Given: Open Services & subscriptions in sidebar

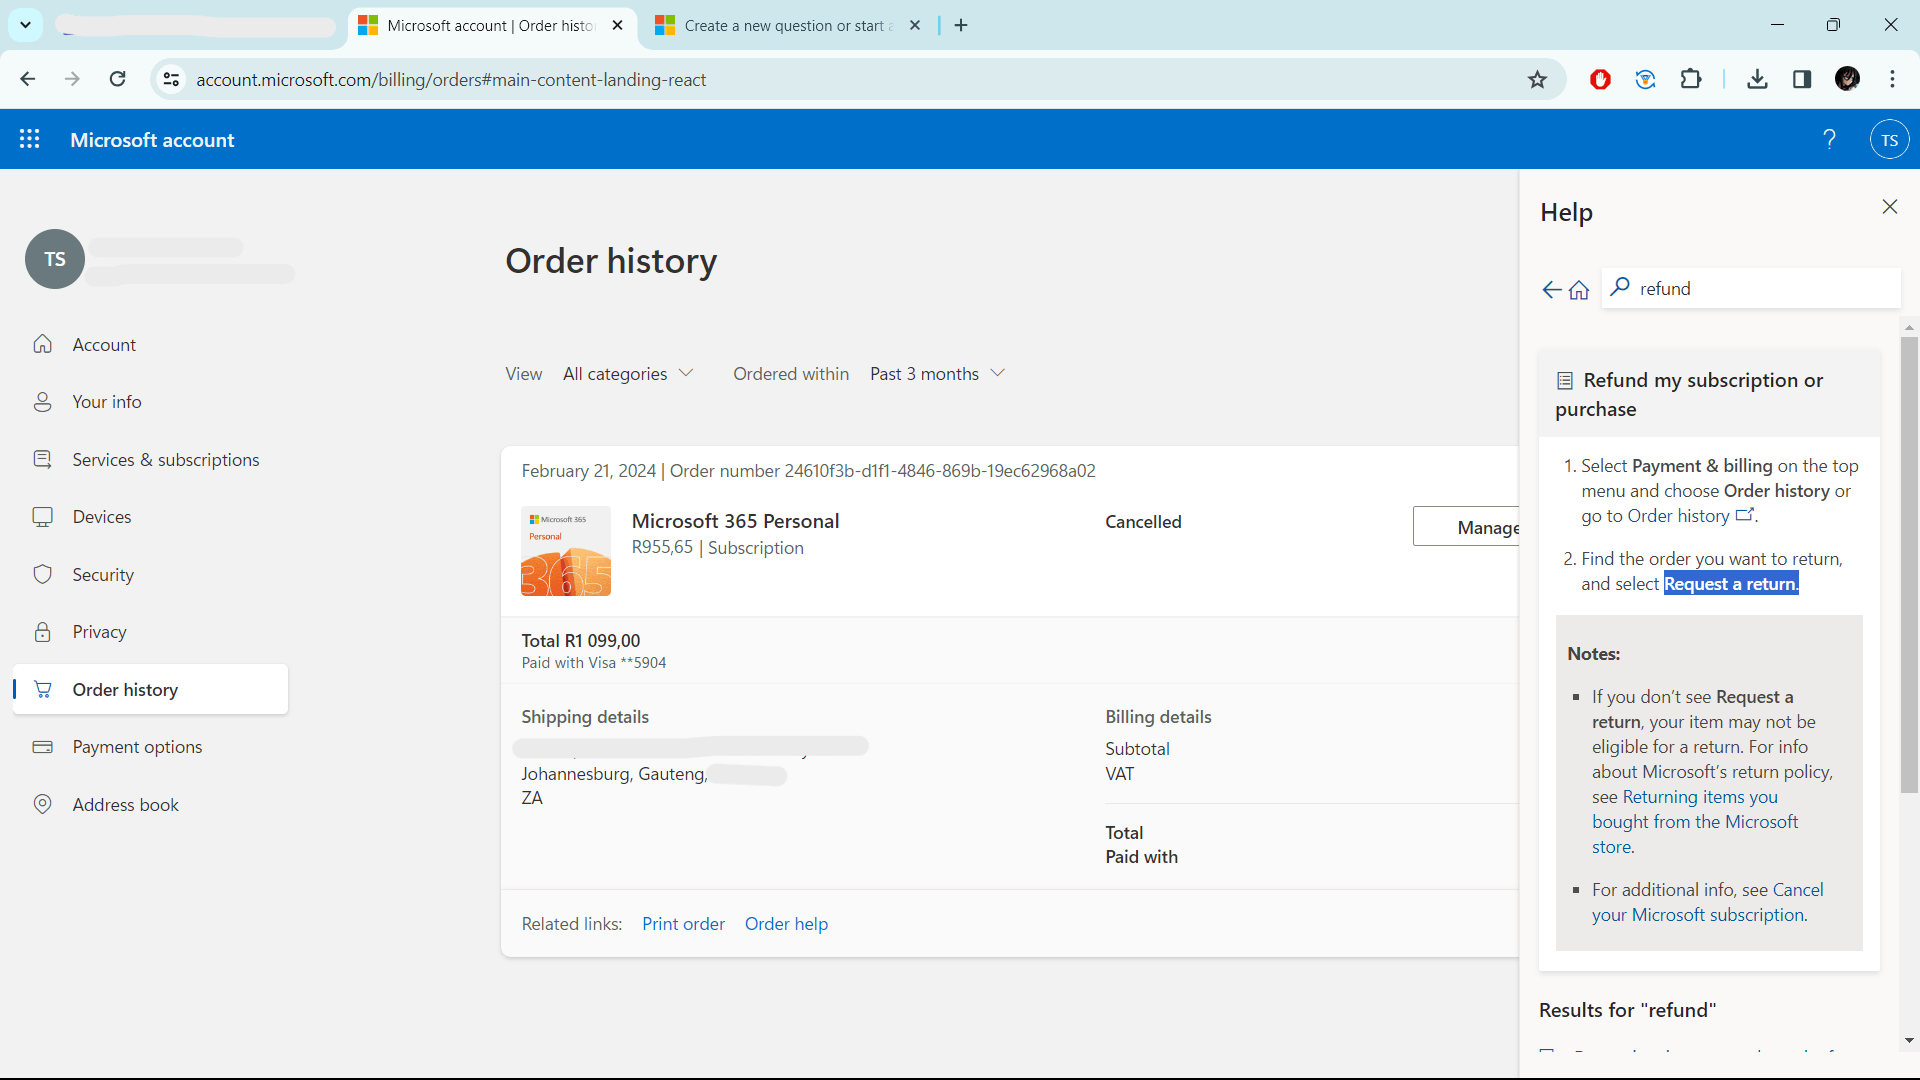Looking at the screenshot, I should [165, 460].
